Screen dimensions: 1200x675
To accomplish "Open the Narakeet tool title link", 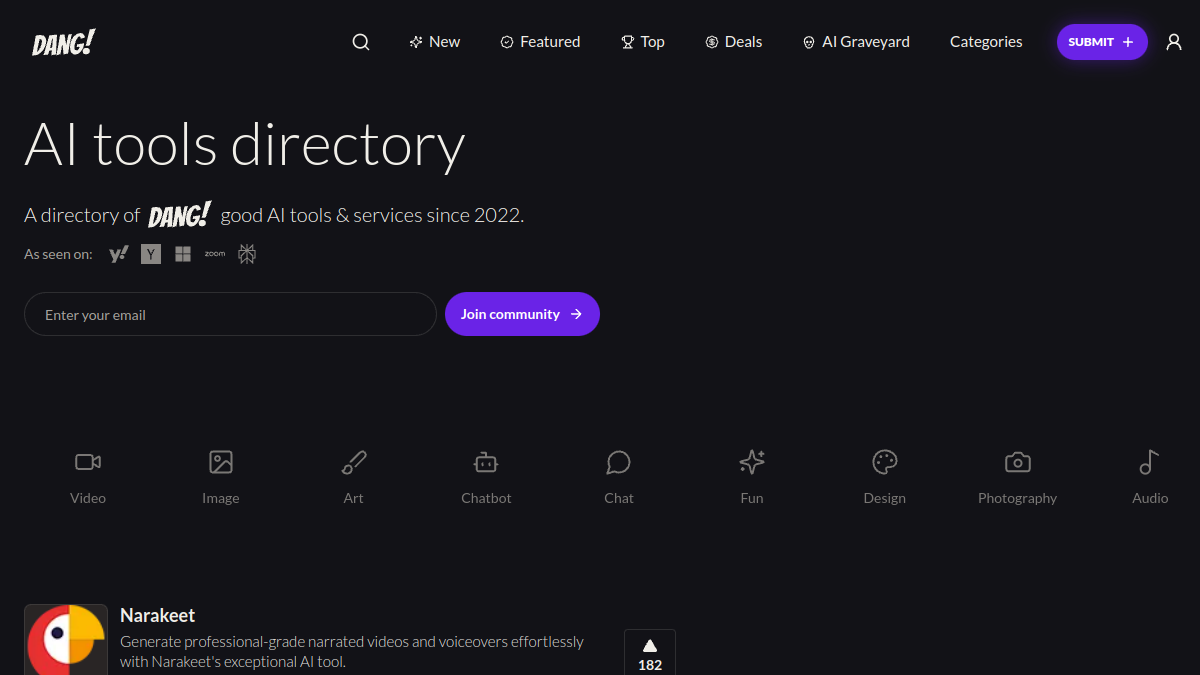I will [158, 615].
